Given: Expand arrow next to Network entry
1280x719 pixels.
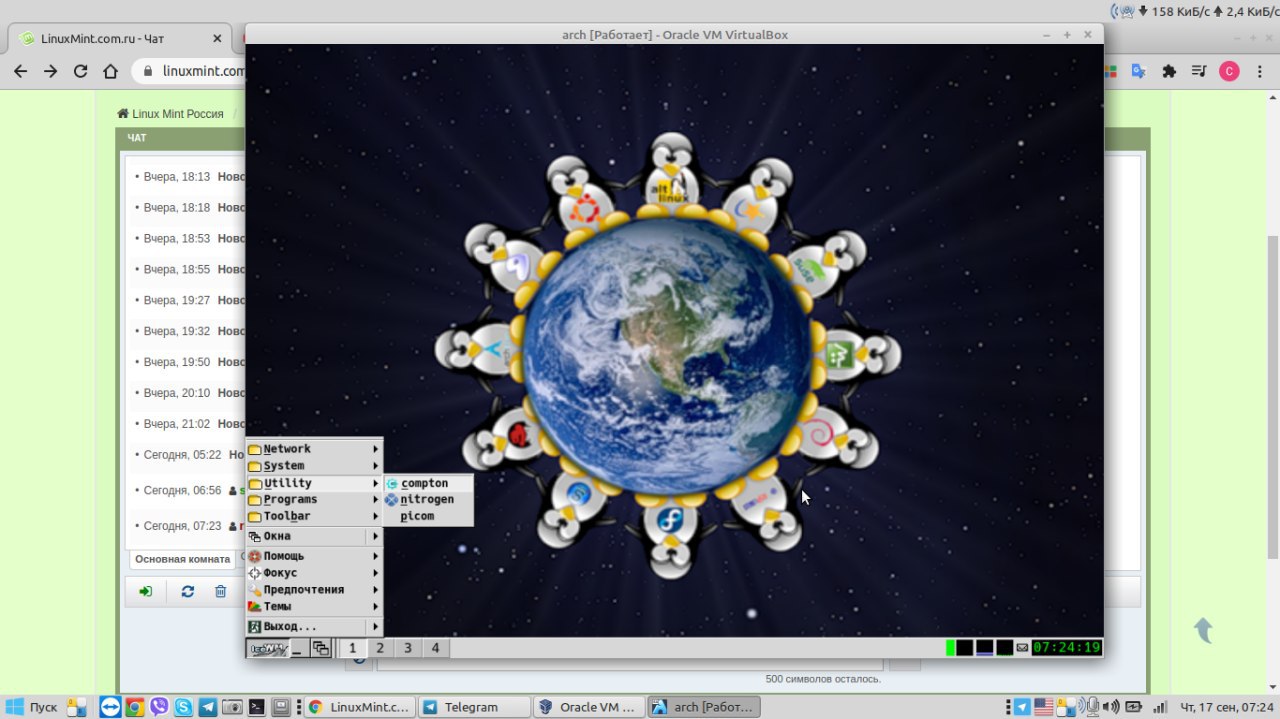Looking at the screenshot, I should (x=376, y=449).
